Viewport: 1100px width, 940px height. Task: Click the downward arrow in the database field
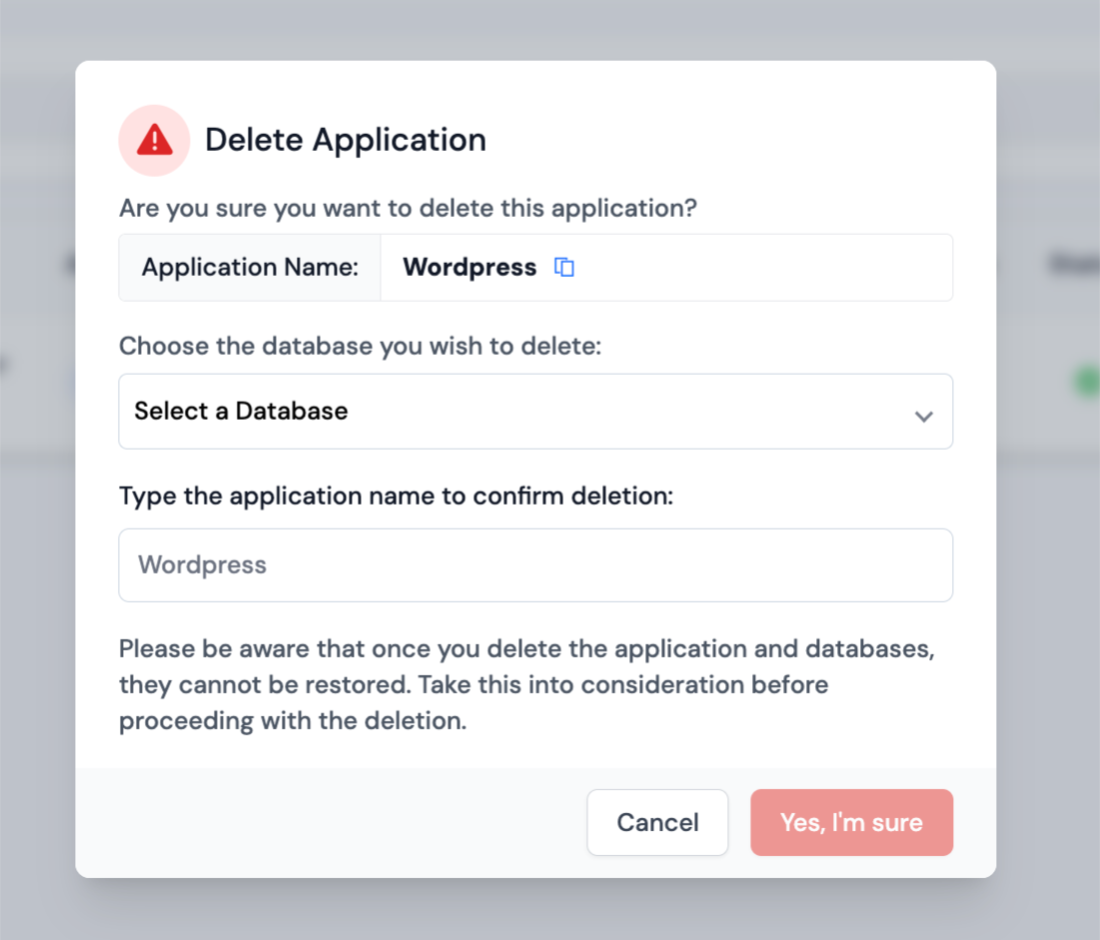coord(924,416)
